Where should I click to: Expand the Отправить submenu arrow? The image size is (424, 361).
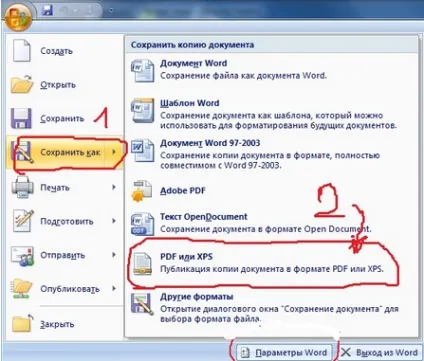click(114, 255)
